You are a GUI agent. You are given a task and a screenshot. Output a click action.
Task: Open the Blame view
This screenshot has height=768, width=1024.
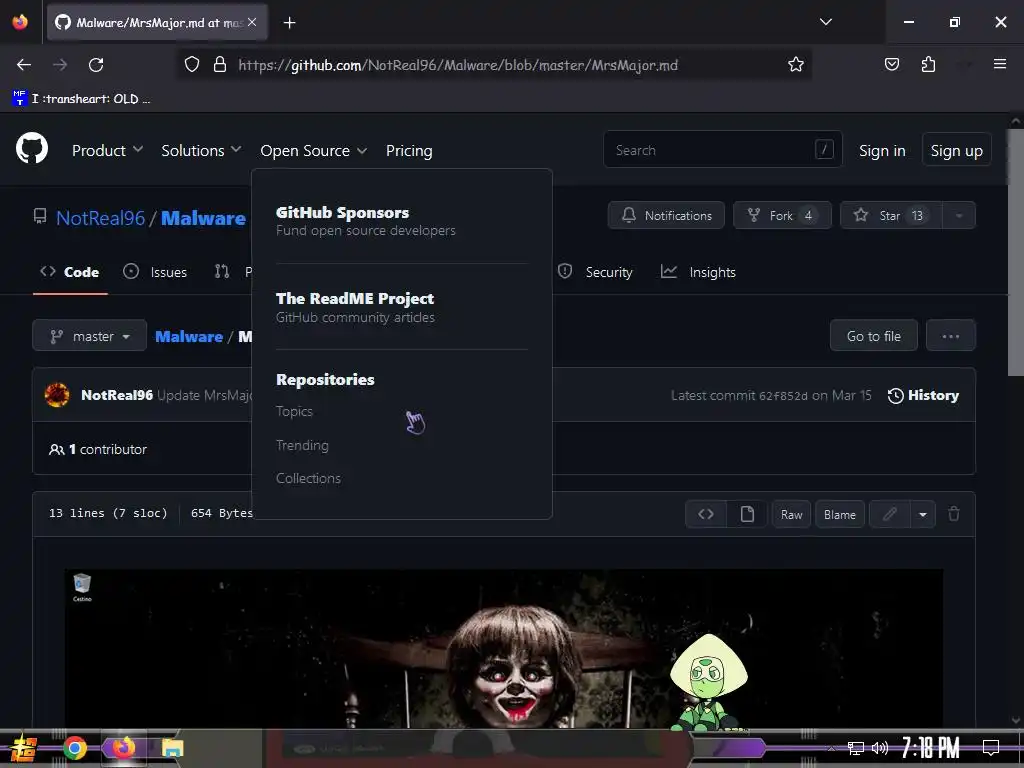coord(840,515)
